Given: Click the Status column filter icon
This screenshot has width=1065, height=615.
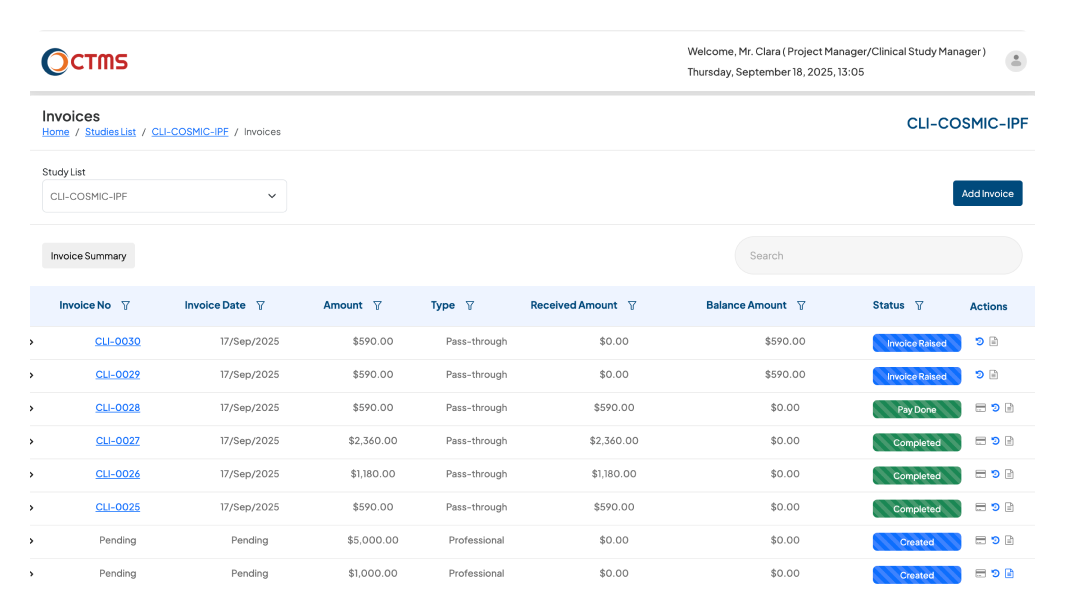Looking at the screenshot, I should click(919, 305).
